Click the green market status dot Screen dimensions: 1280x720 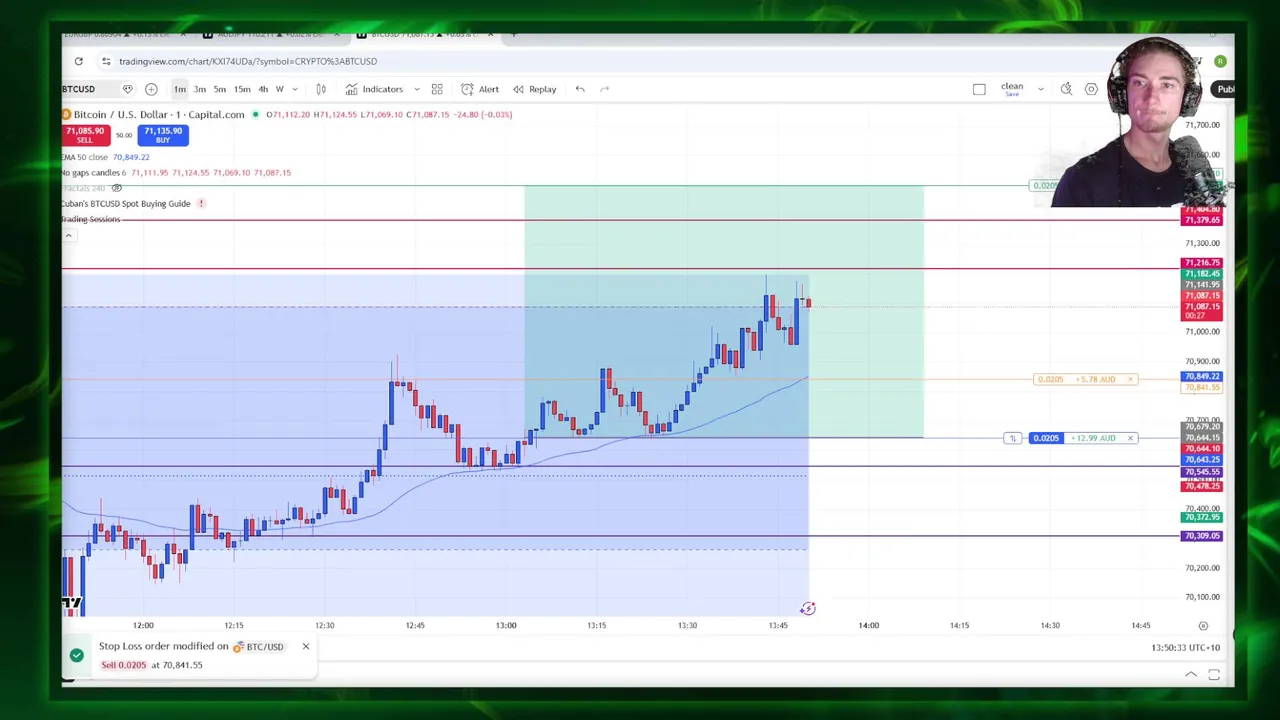[x=256, y=114]
